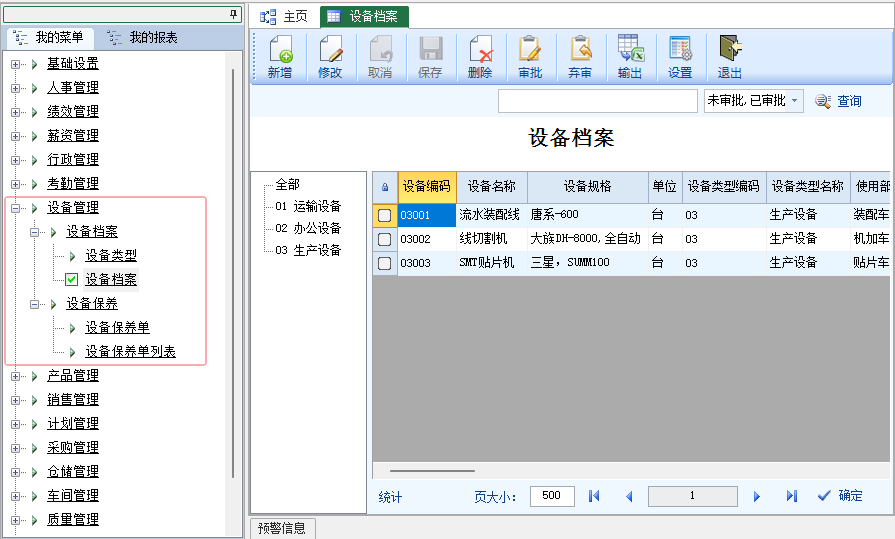Go to last page with pager icon
Viewport: 895px width, 539px height.
(792, 496)
